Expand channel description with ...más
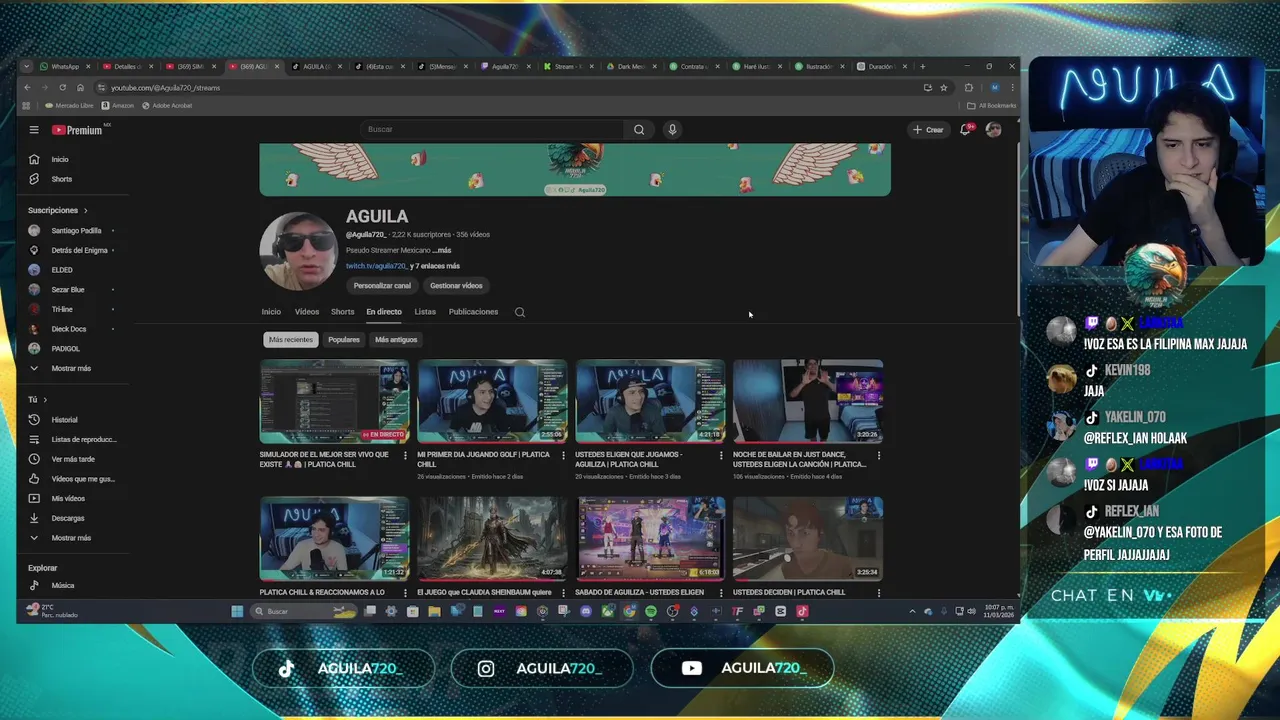1280x720 pixels. (441, 250)
